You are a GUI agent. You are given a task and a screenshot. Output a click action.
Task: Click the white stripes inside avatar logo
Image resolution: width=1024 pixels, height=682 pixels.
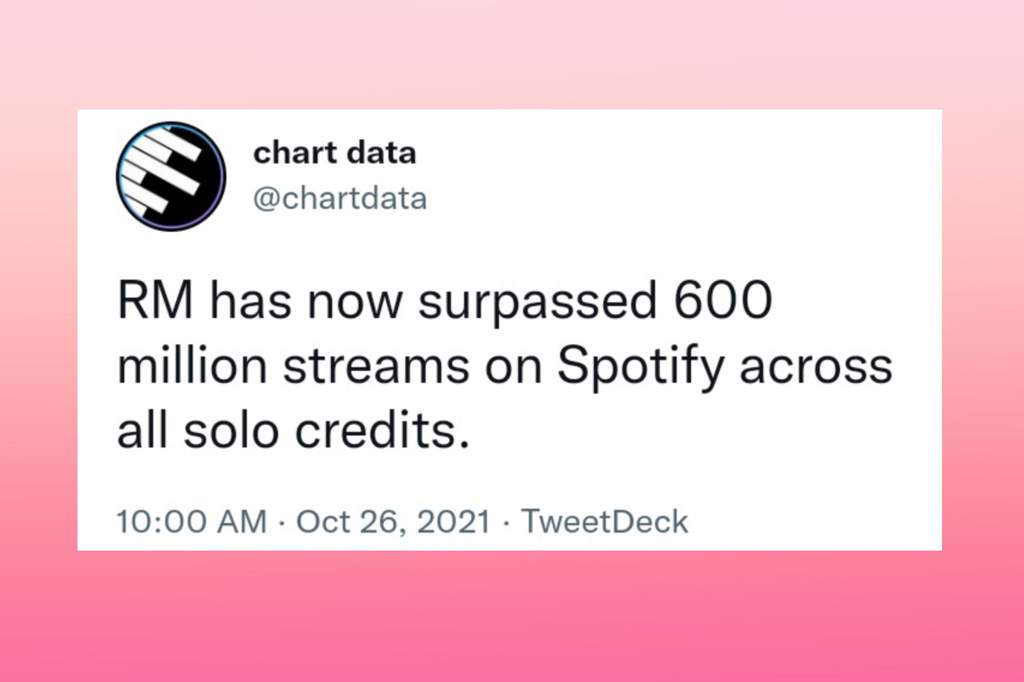point(162,171)
